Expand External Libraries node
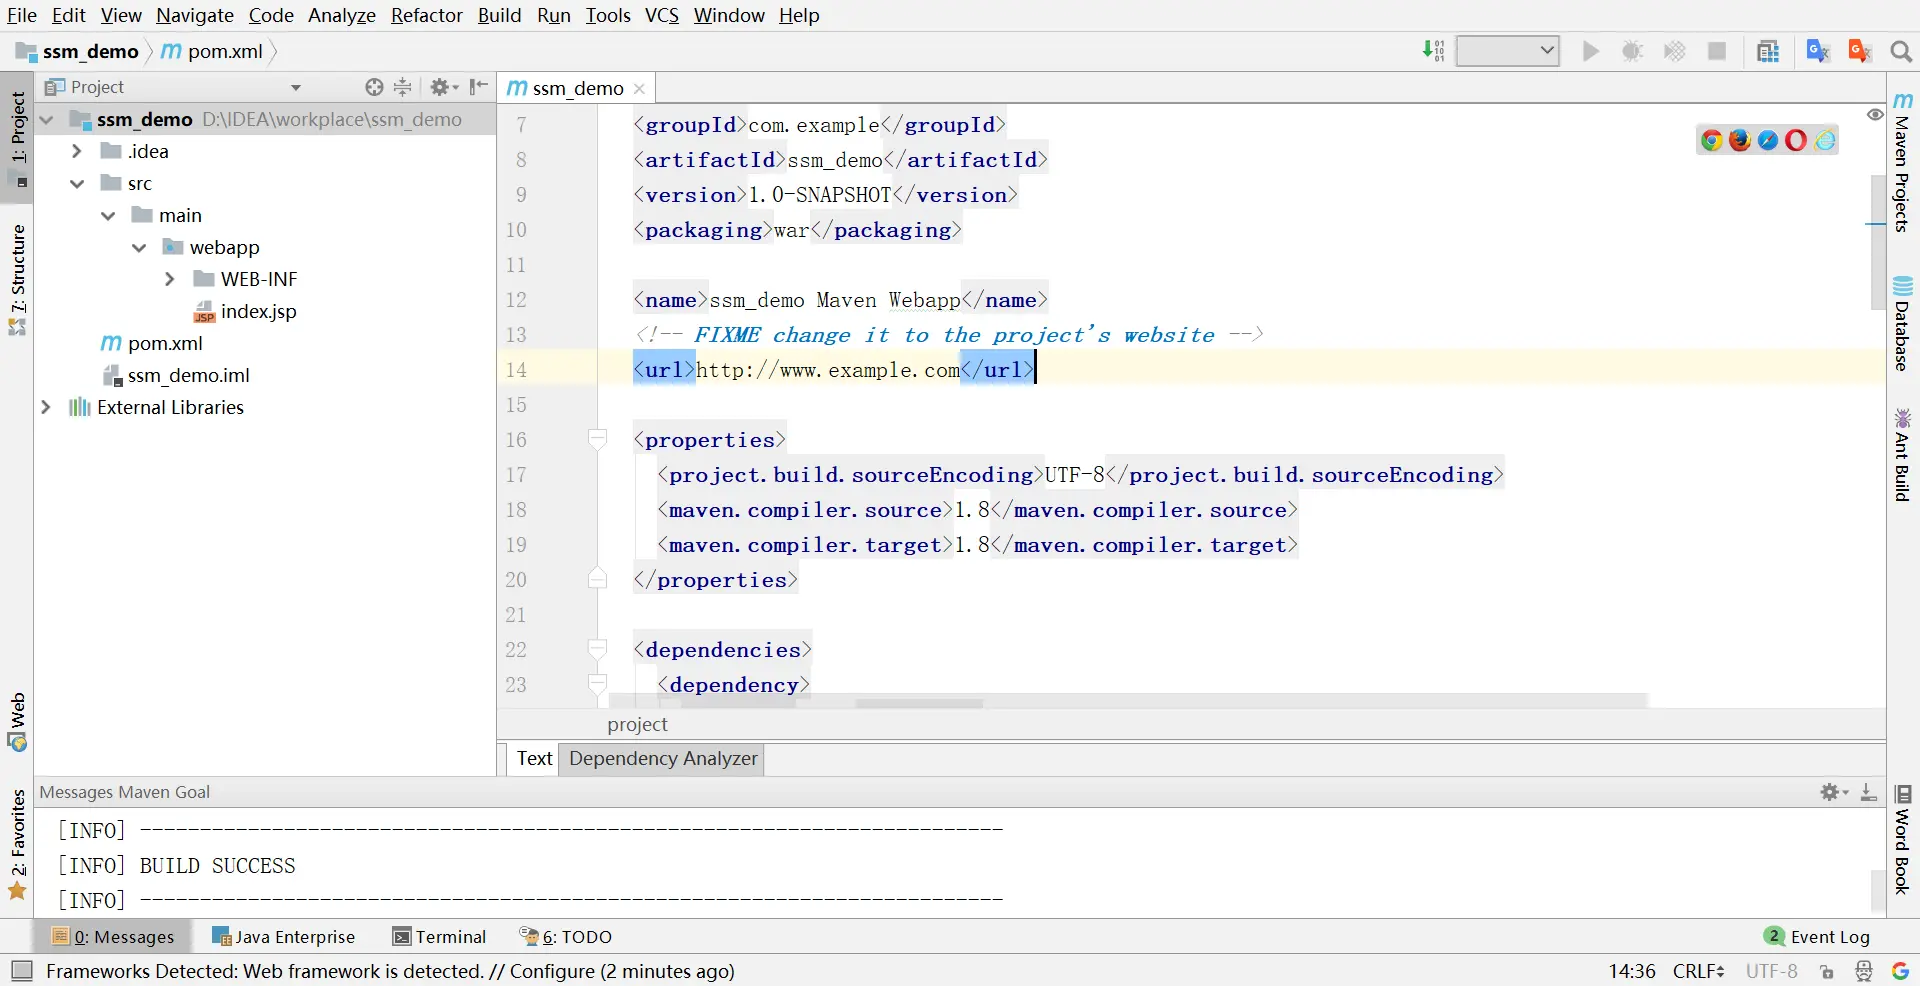 pos(45,407)
